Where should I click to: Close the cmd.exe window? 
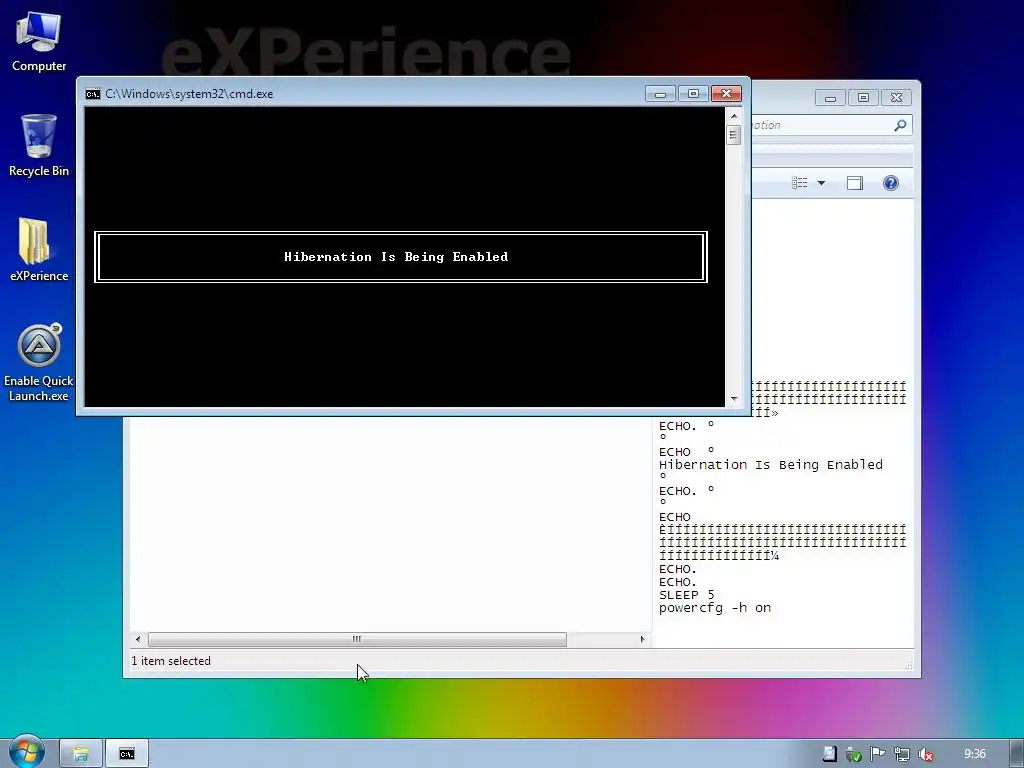pyautogui.click(x=726, y=94)
